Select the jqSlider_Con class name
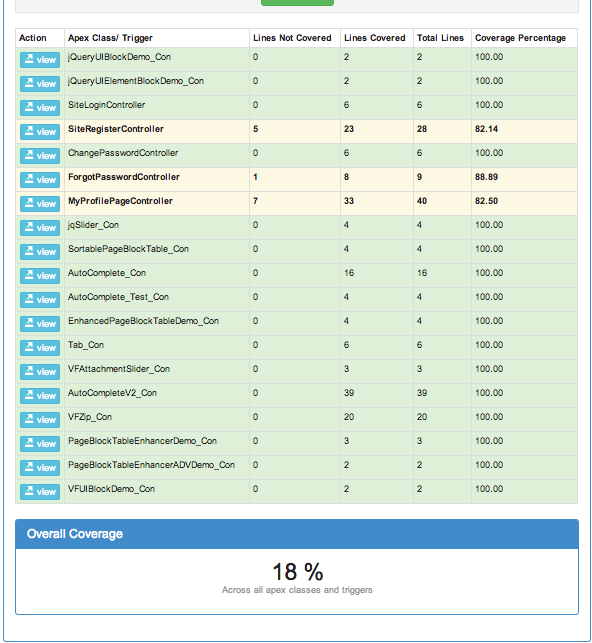 [93, 225]
